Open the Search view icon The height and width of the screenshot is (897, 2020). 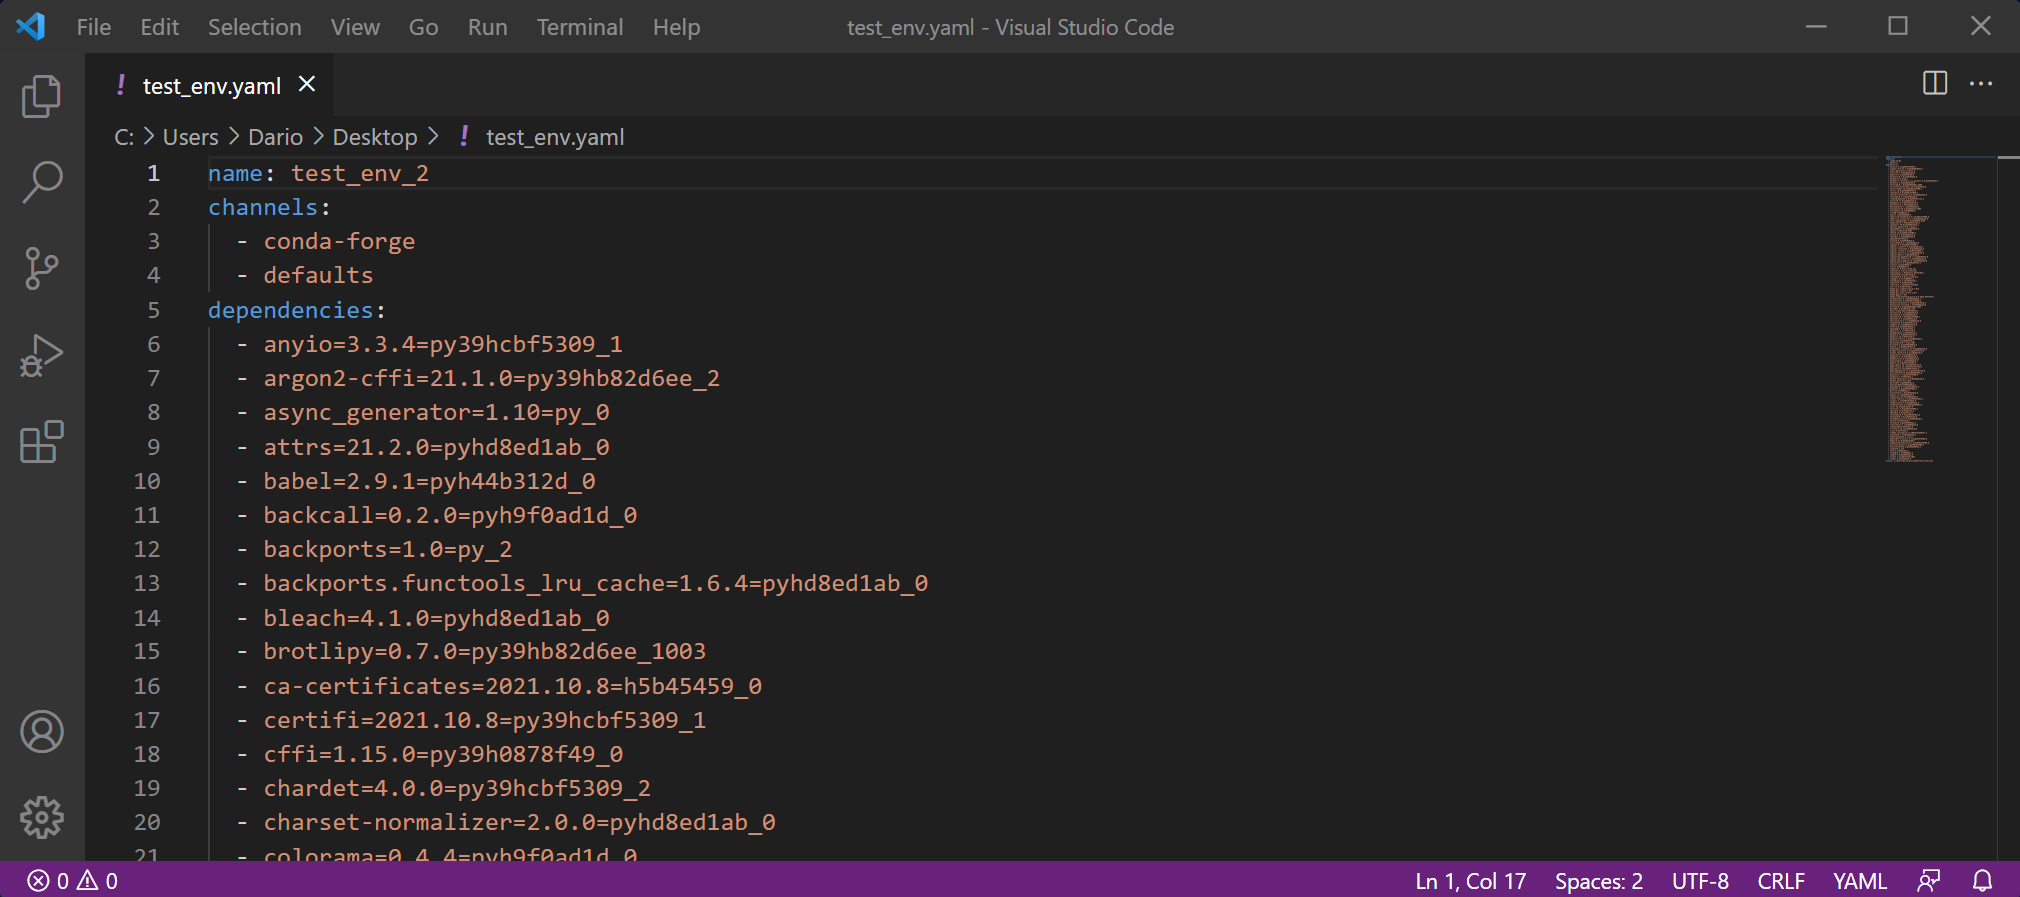[x=41, y=183]
